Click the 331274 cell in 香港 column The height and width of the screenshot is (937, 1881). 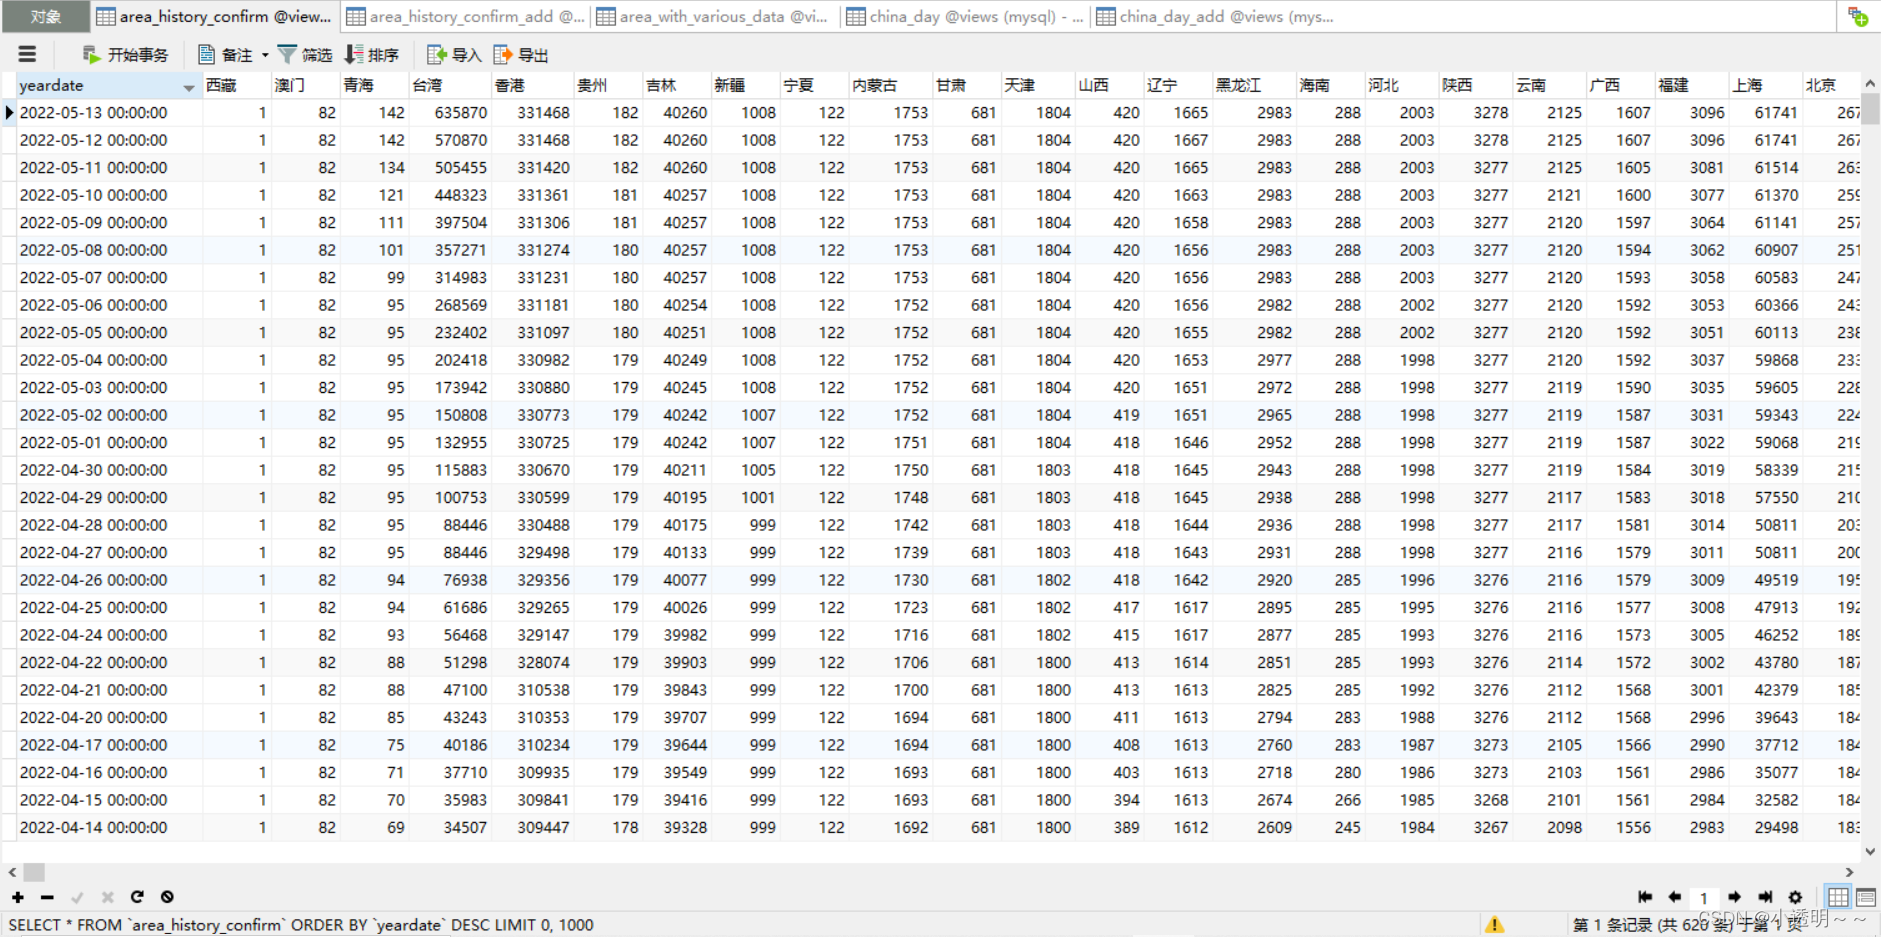pos(532,250)
